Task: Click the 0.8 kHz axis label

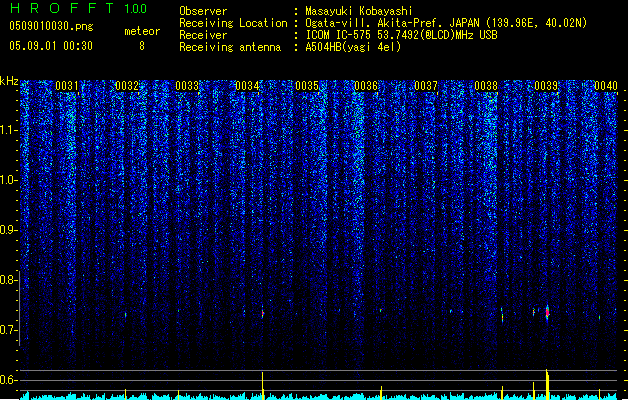Action: coord(8,280)
